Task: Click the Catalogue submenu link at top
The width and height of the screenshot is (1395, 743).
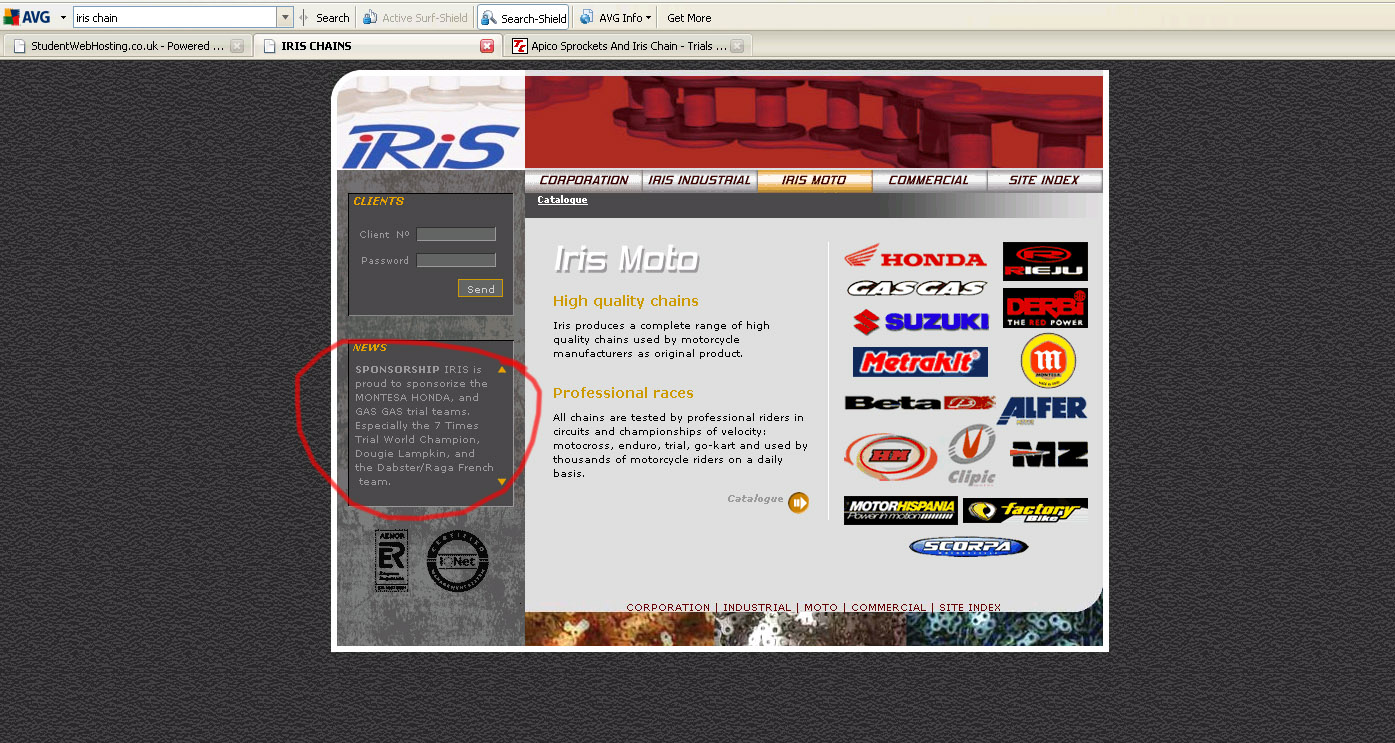Action: pos(562,200)
